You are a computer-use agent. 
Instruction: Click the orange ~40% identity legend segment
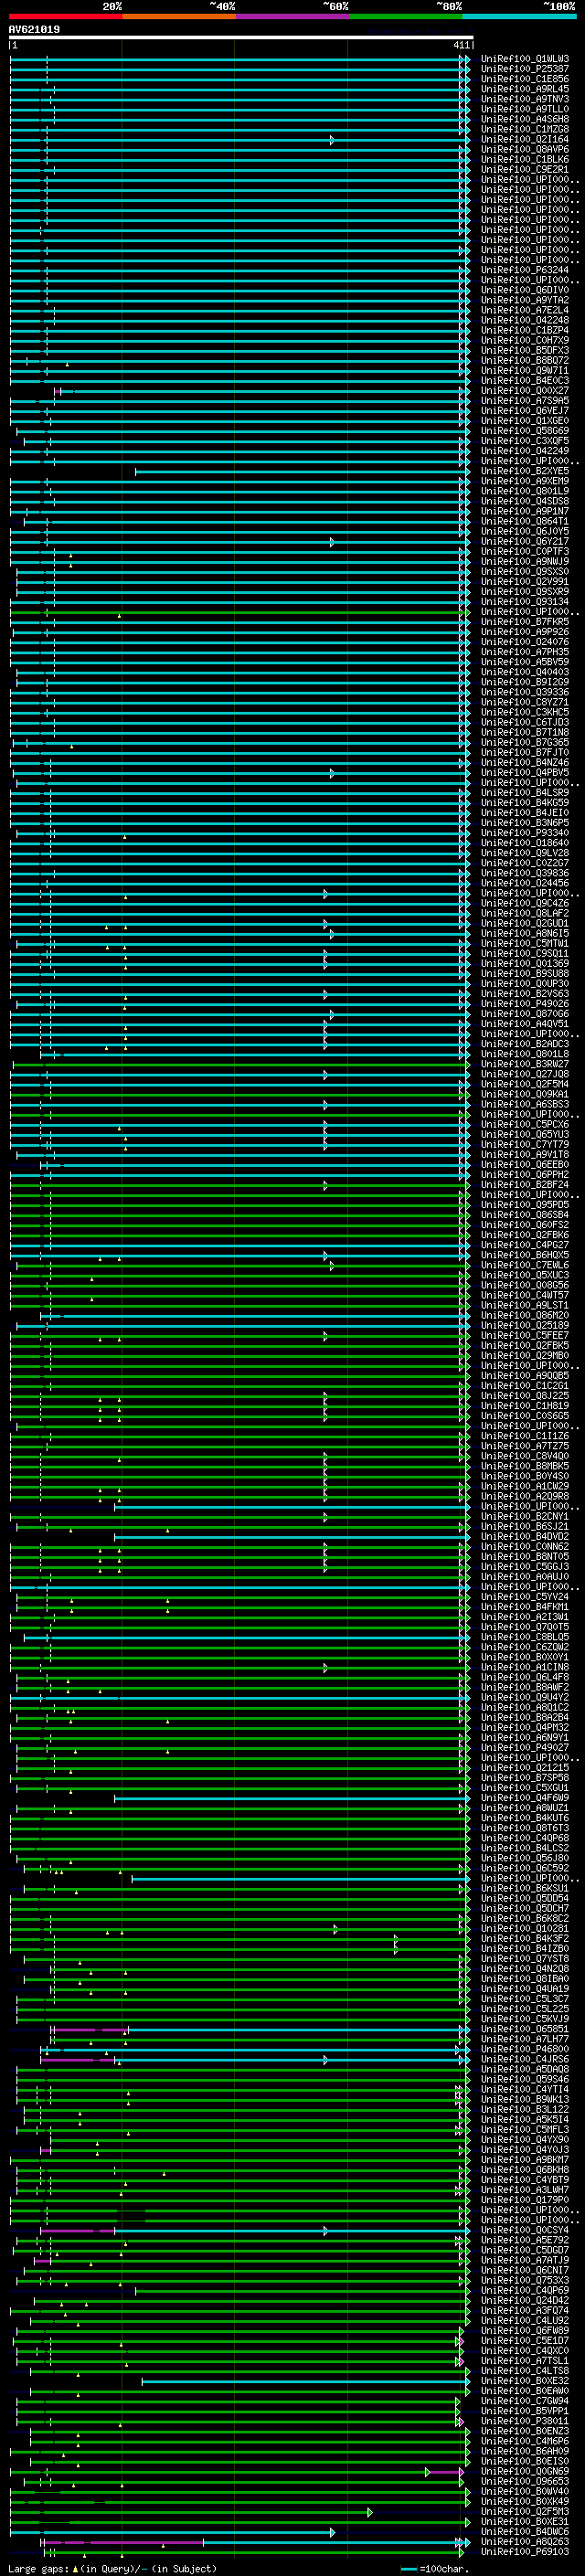178,16
